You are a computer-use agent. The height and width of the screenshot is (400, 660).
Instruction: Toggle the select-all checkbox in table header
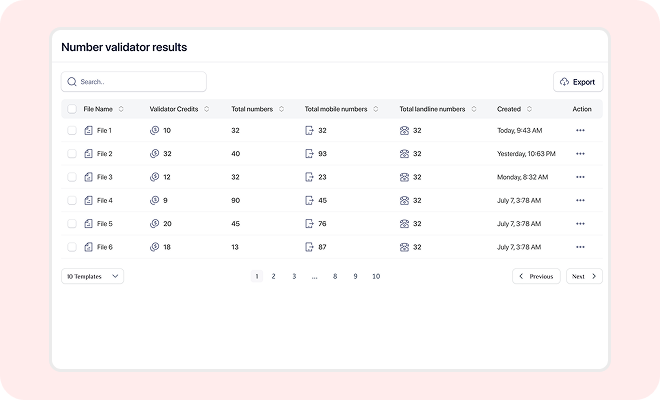pyautogui.click(x=72, y=109)
